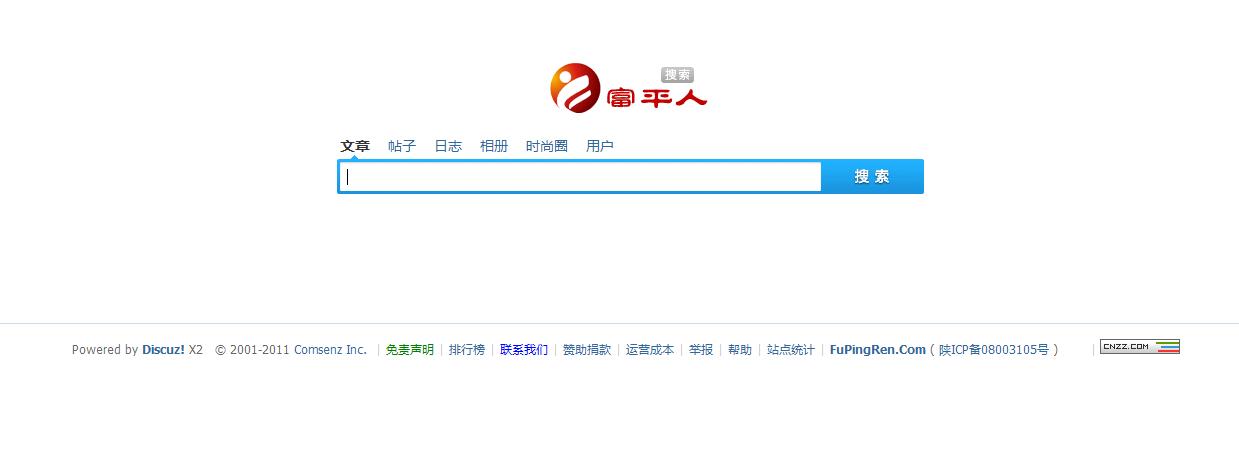Open the 帮助 help link
The image size is (1239, 466).
tap(740, 350)
